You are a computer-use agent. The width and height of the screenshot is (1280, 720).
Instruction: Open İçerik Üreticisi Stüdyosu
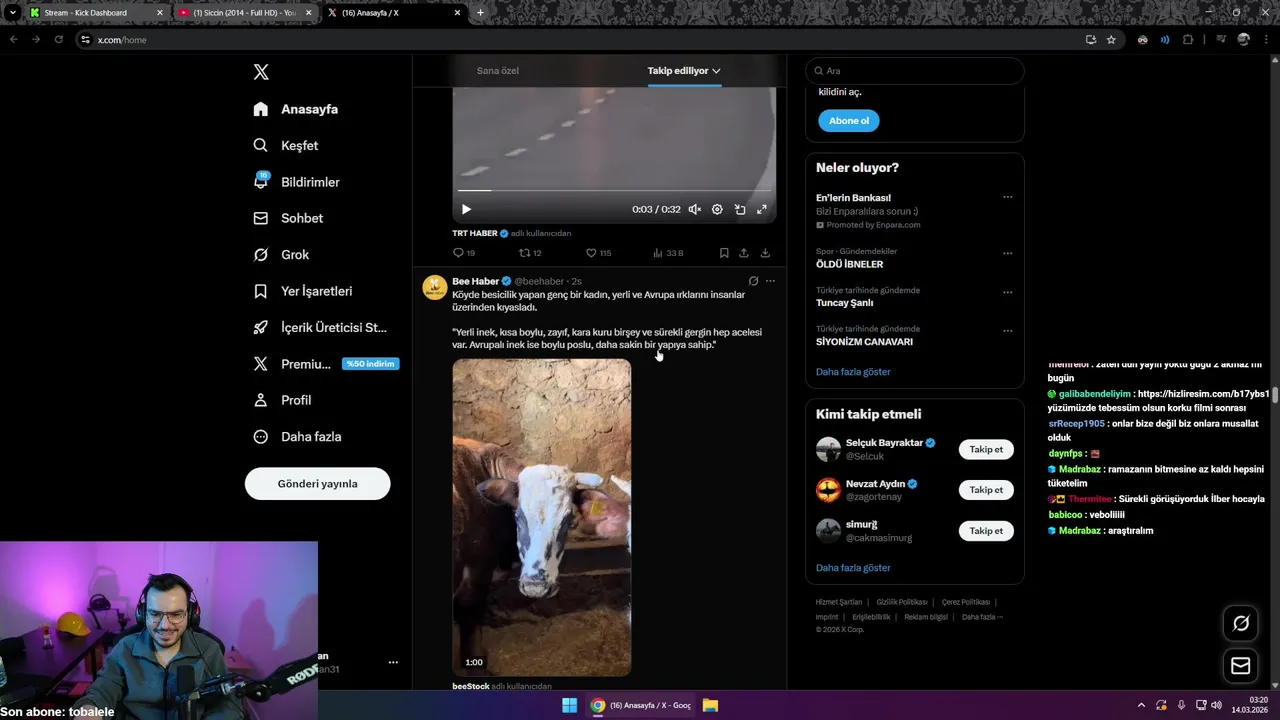tap(320, 327)
